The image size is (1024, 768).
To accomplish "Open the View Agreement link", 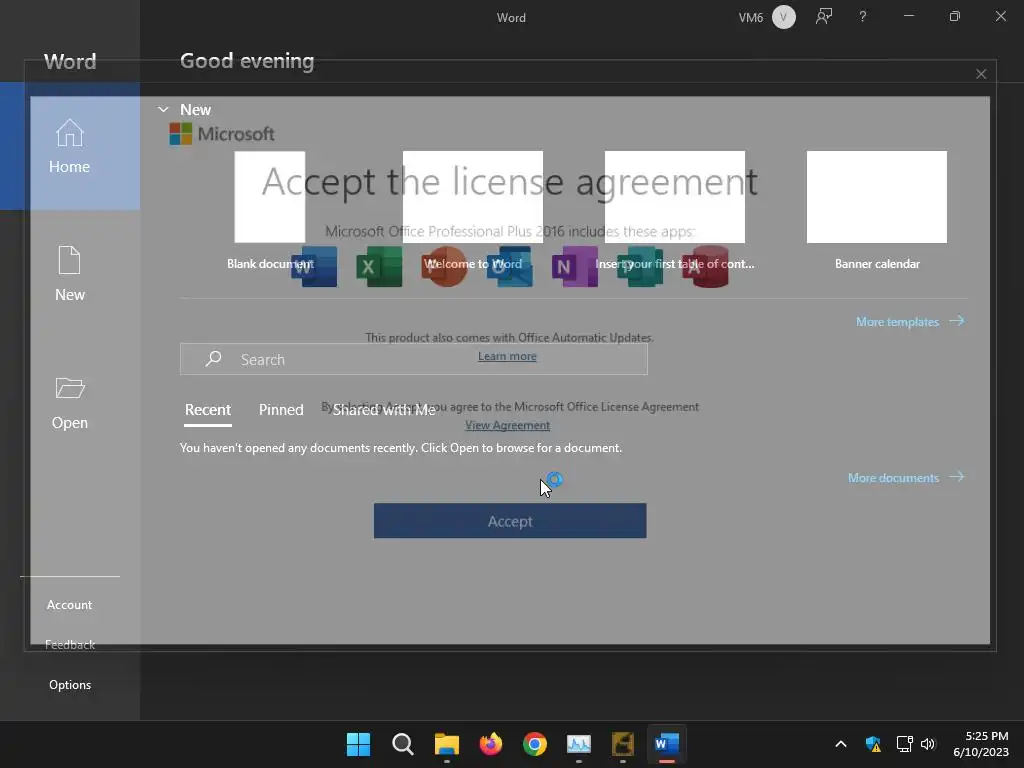I will [x=507, y=425].
